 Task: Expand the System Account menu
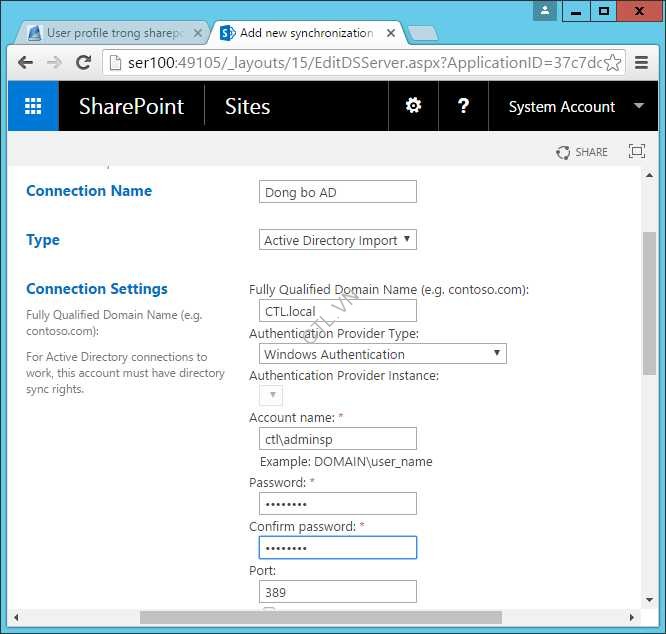coord(575,107)
